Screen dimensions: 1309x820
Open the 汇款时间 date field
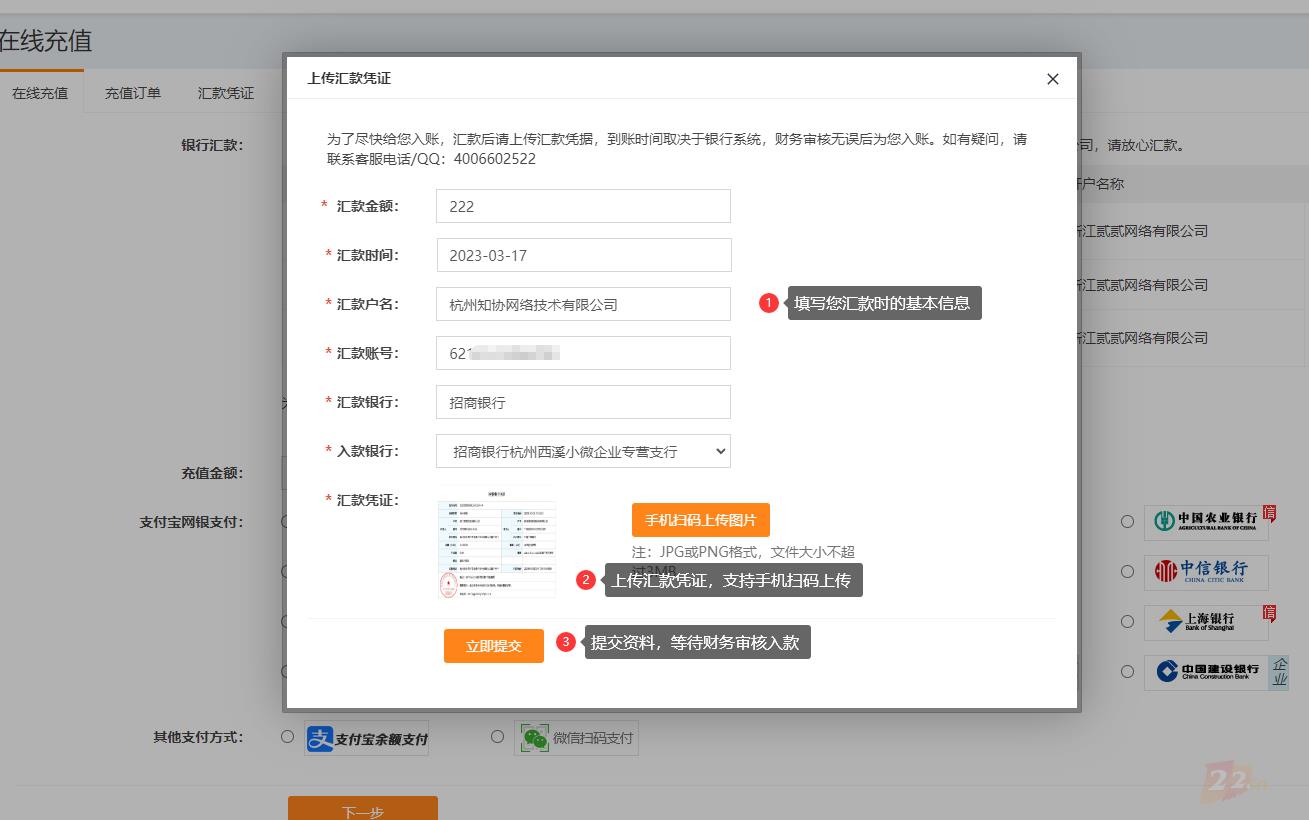[583, 255]
